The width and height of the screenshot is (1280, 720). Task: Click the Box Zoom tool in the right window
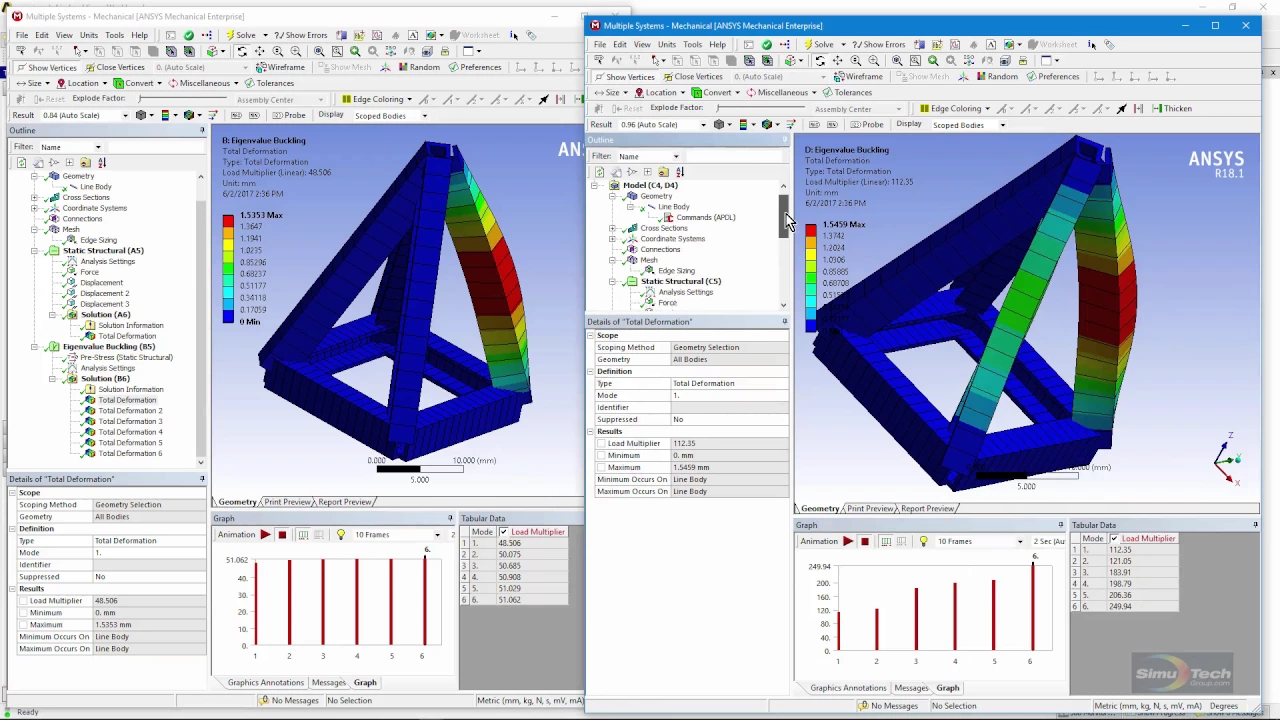click(874, 60)
